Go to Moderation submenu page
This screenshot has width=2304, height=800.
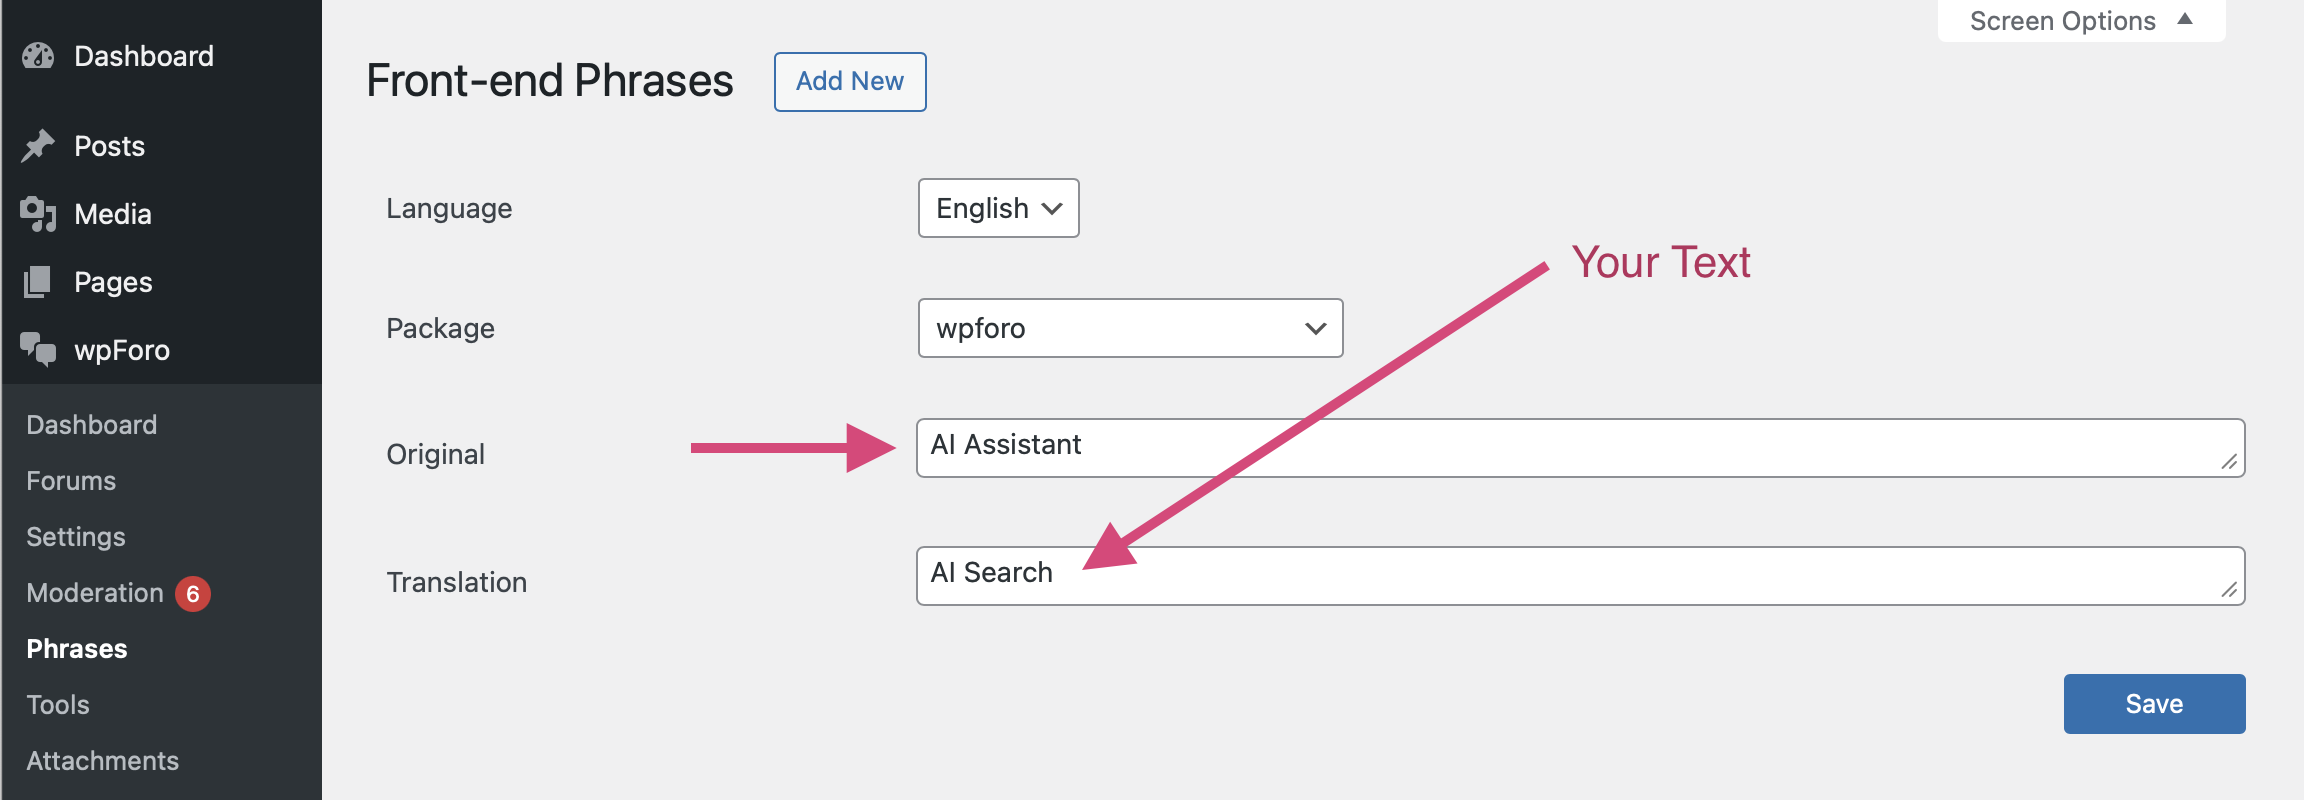click(x=95, y=593)
